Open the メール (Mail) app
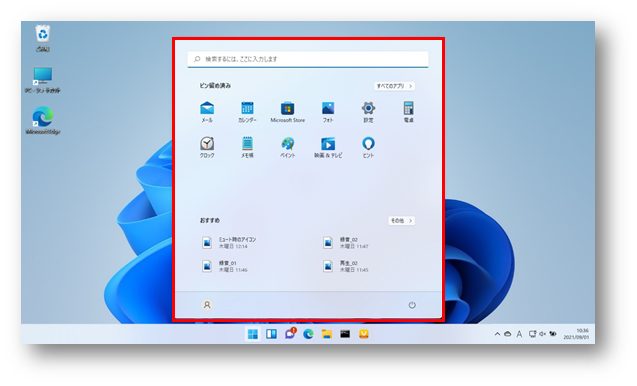Viewport: 637px width, 386px height. [x=207, y=112]
